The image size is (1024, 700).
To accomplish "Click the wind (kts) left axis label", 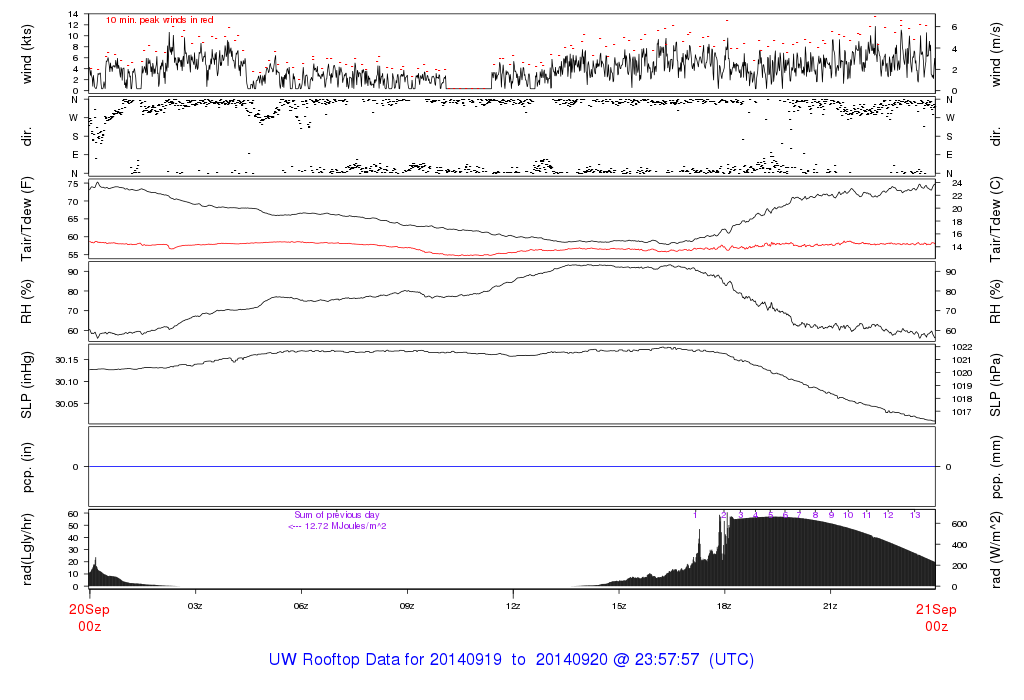I will pyautogui.click(x=27, y=52).
